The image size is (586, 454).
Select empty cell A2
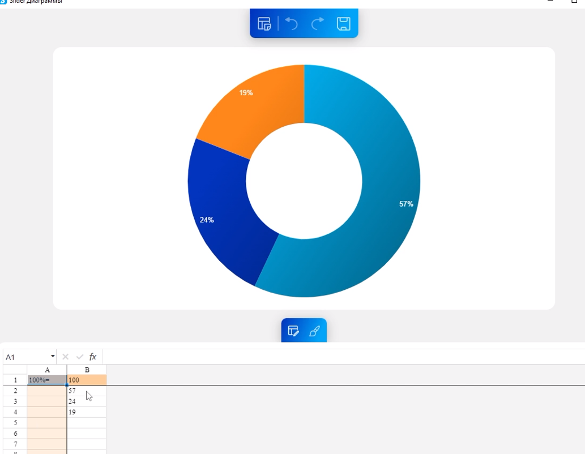pyautogui.click(x=47, y=390)
